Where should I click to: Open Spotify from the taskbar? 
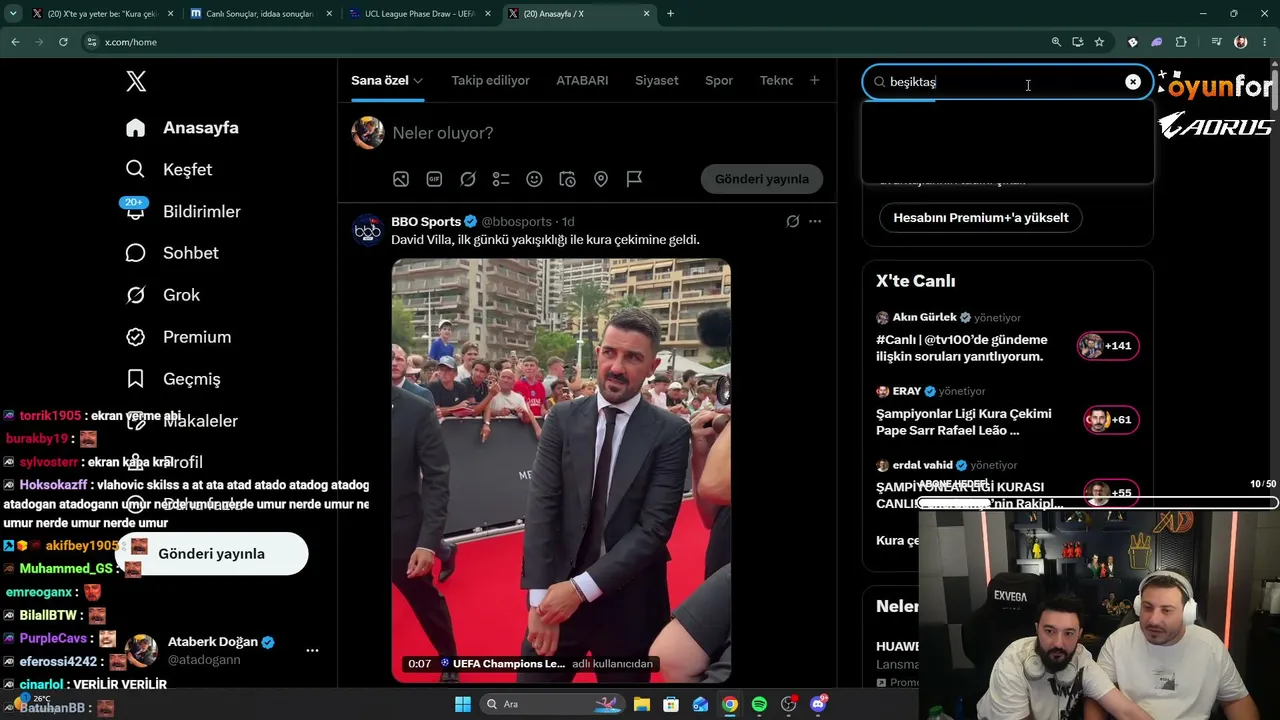759,704
